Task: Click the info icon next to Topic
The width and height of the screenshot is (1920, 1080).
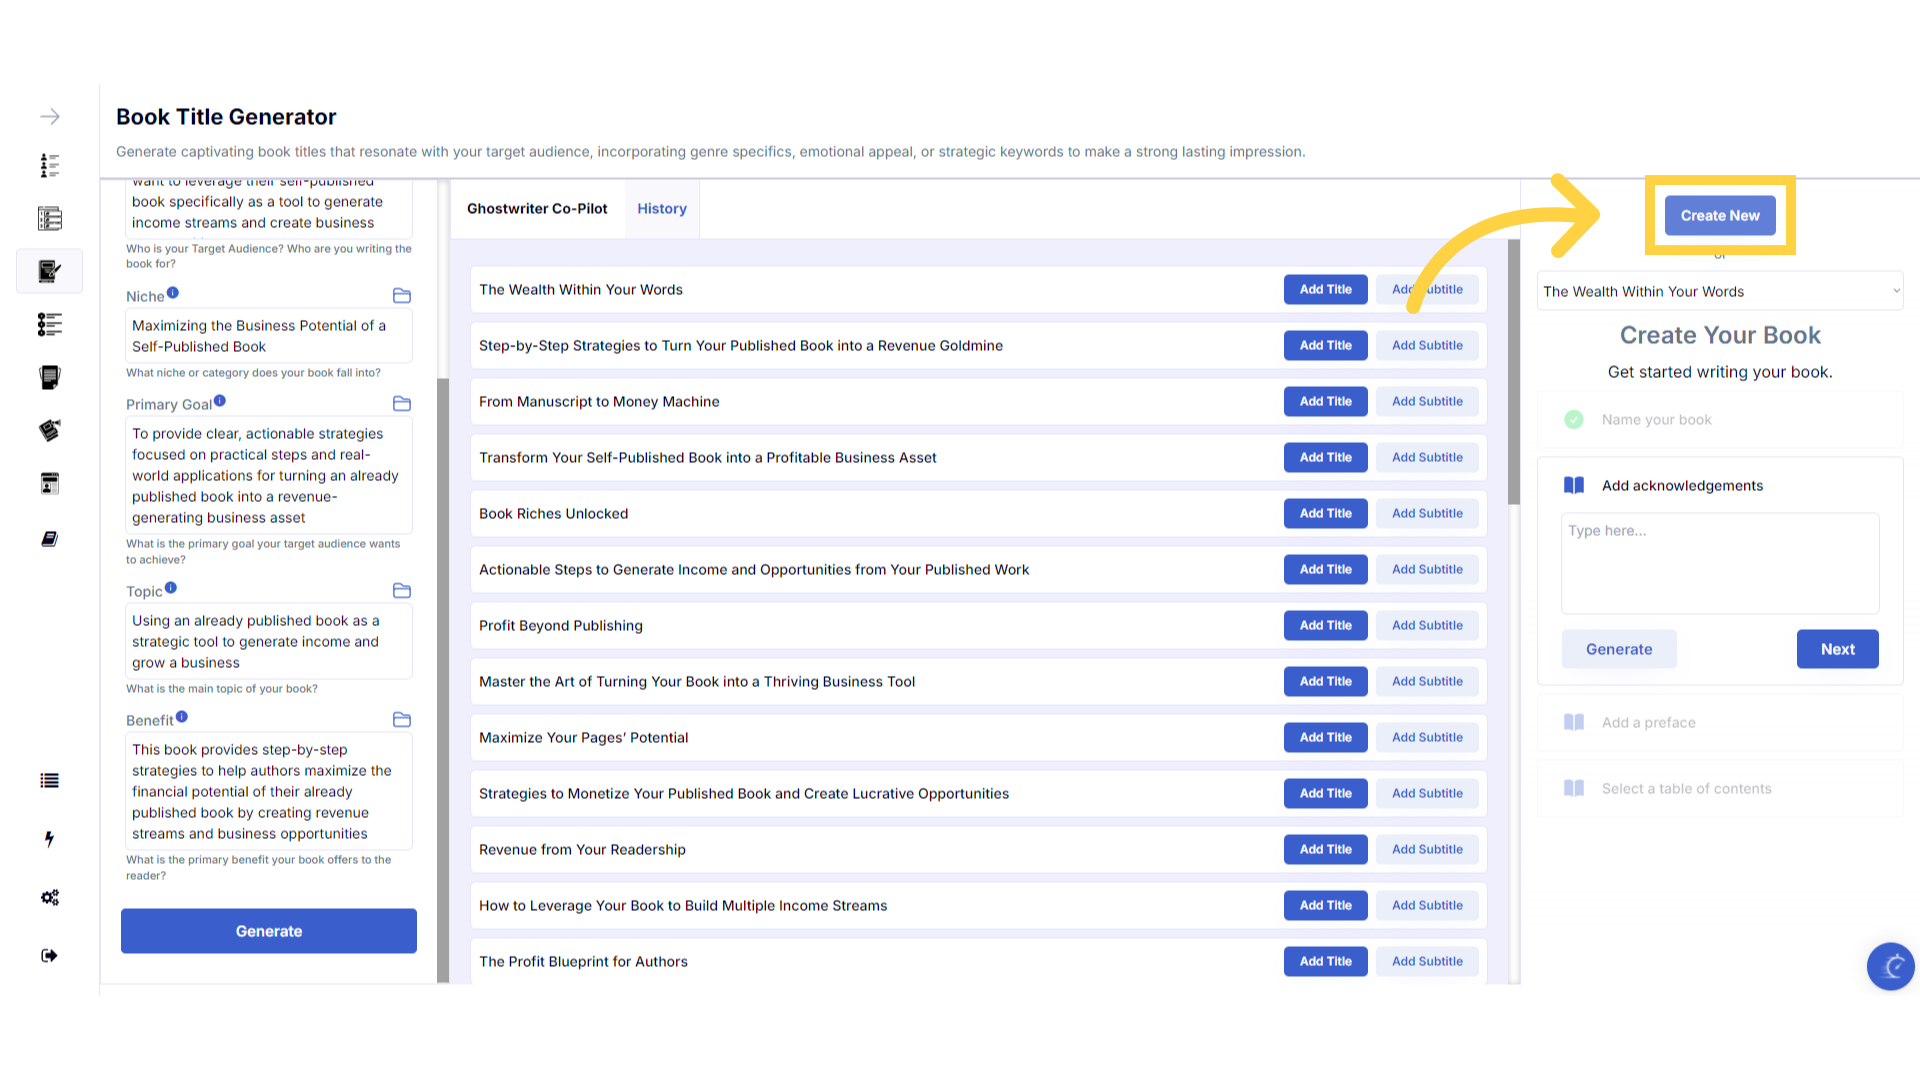Action: pyautogui.click(x=171, y=588)
